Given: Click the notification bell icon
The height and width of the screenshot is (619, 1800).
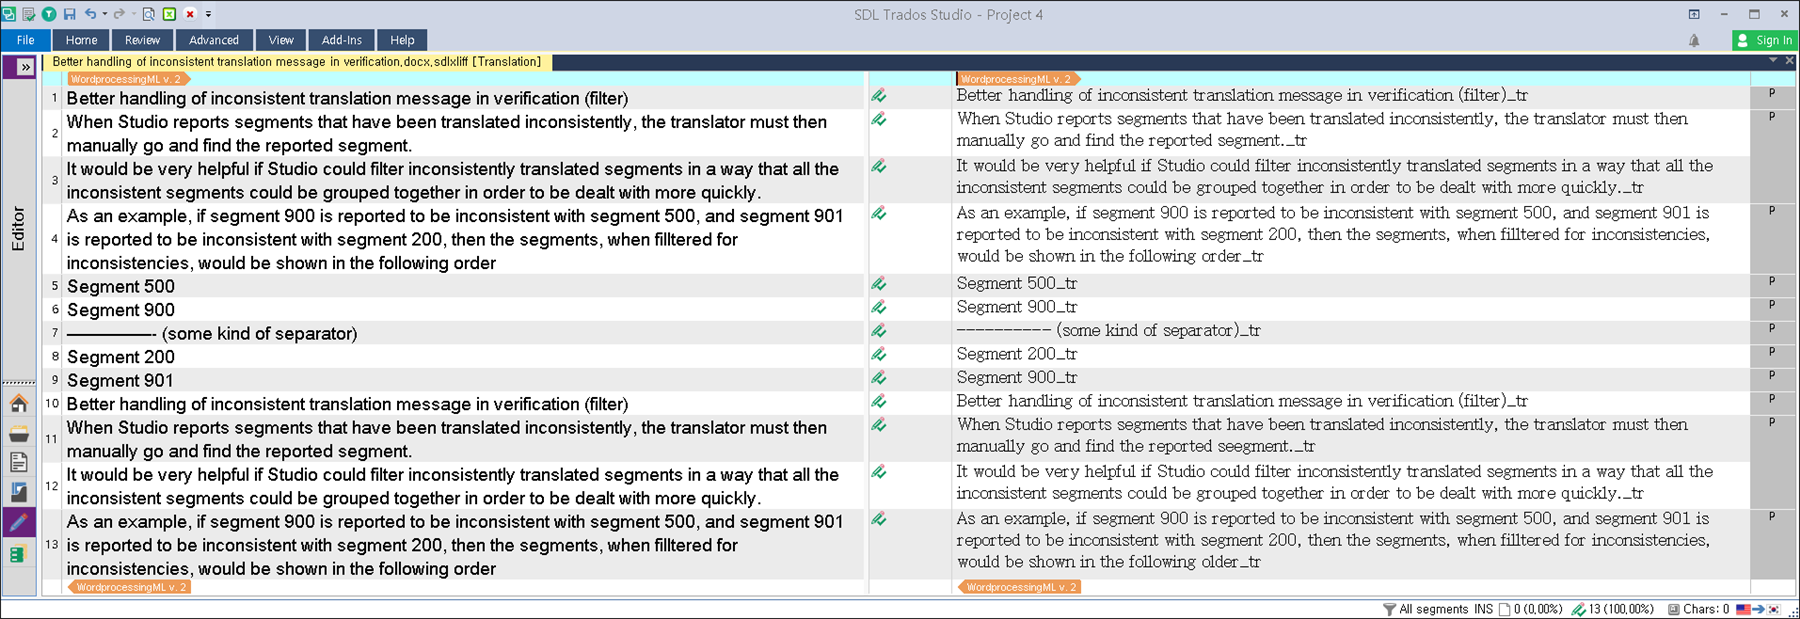Looking at the screenshot, I should [1694, 41].
